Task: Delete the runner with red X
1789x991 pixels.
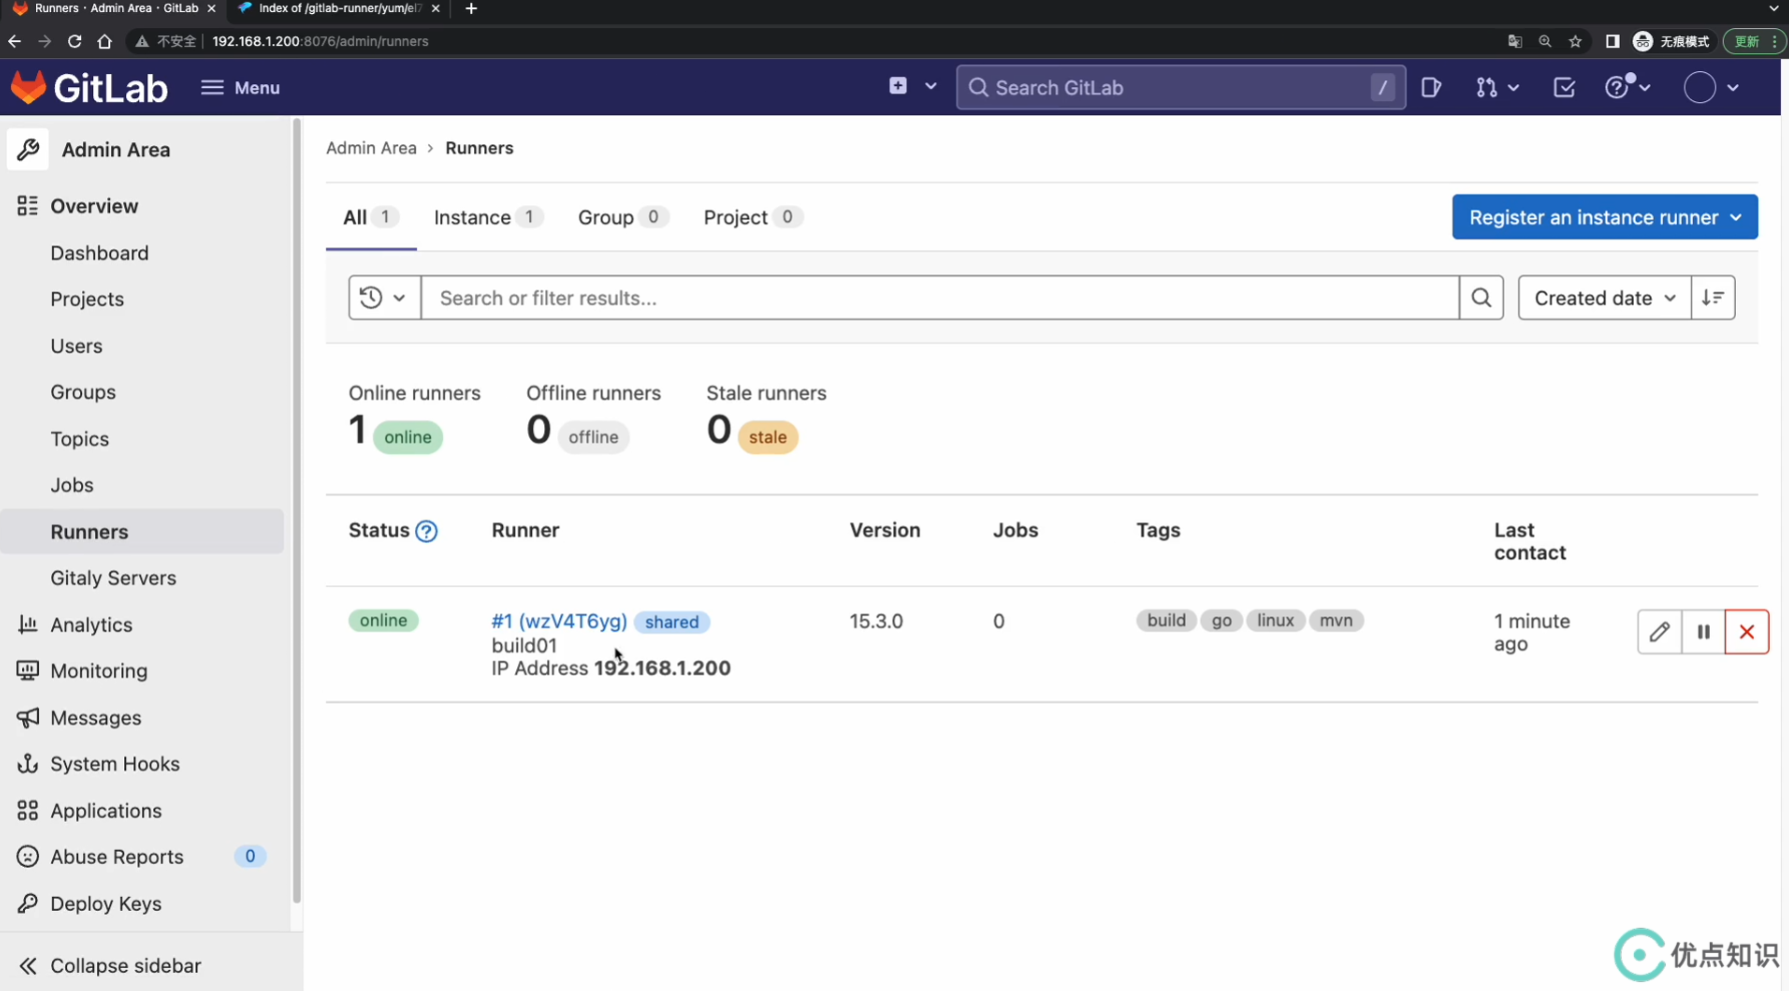Action: (x=1747, y=632)
